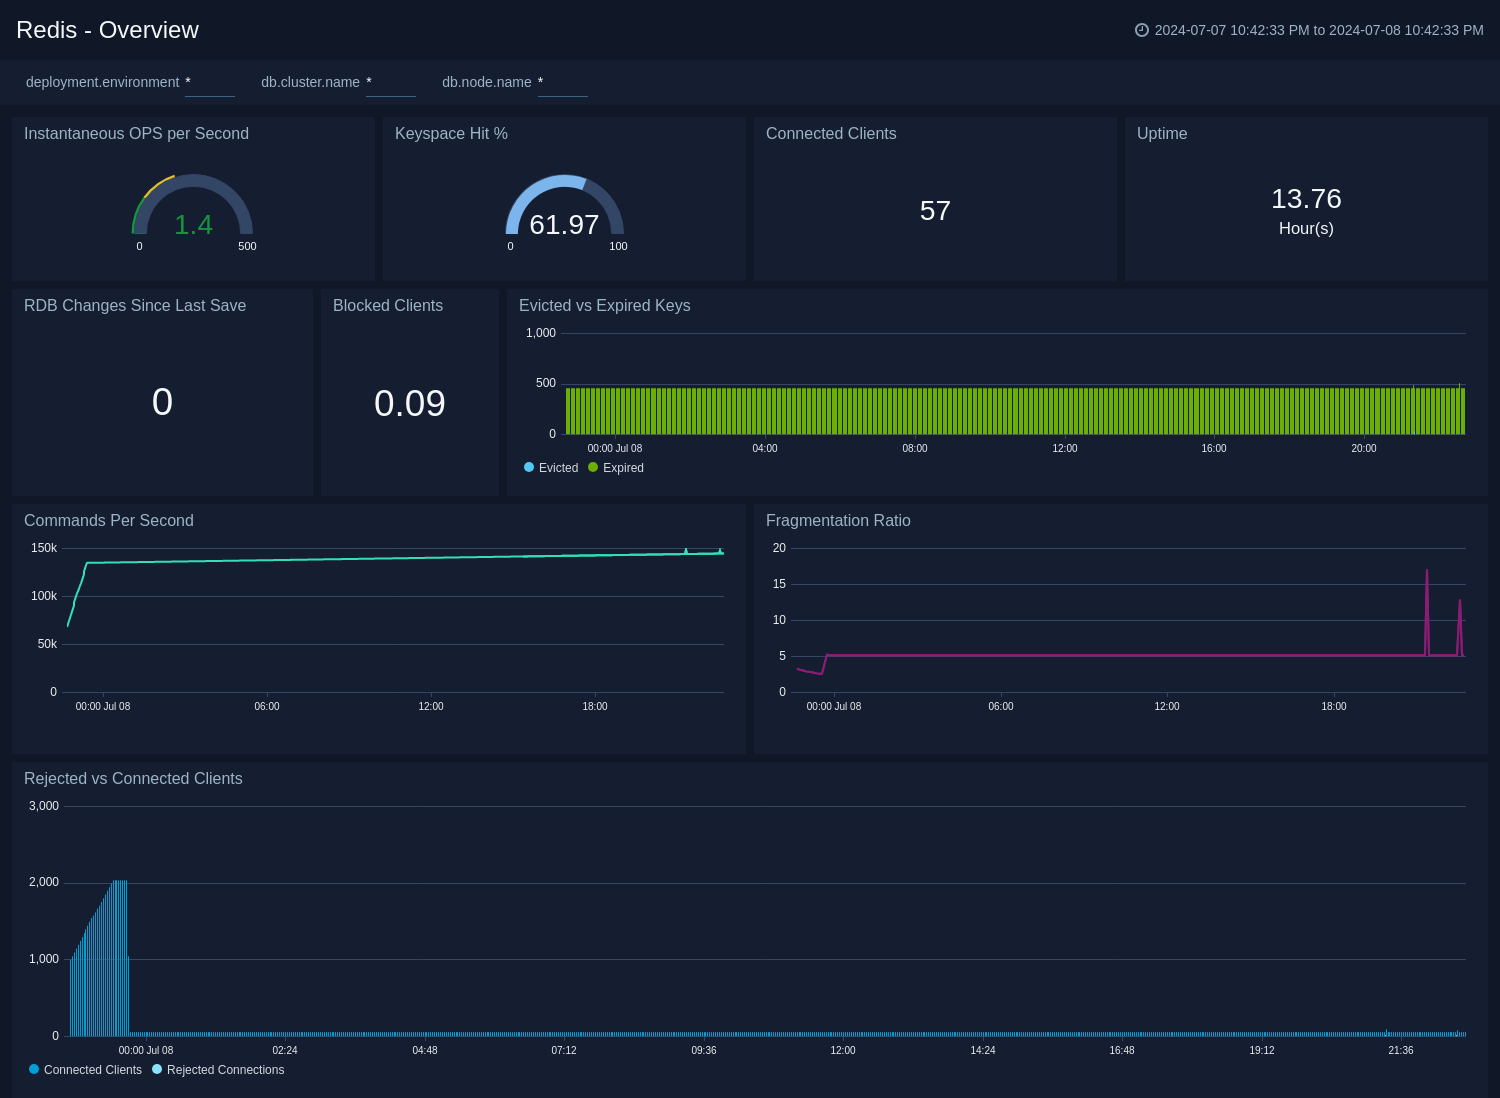Screen dimensions: 1500x1098
Task: Click the Connected Clients legend label
Action: 93,1070
